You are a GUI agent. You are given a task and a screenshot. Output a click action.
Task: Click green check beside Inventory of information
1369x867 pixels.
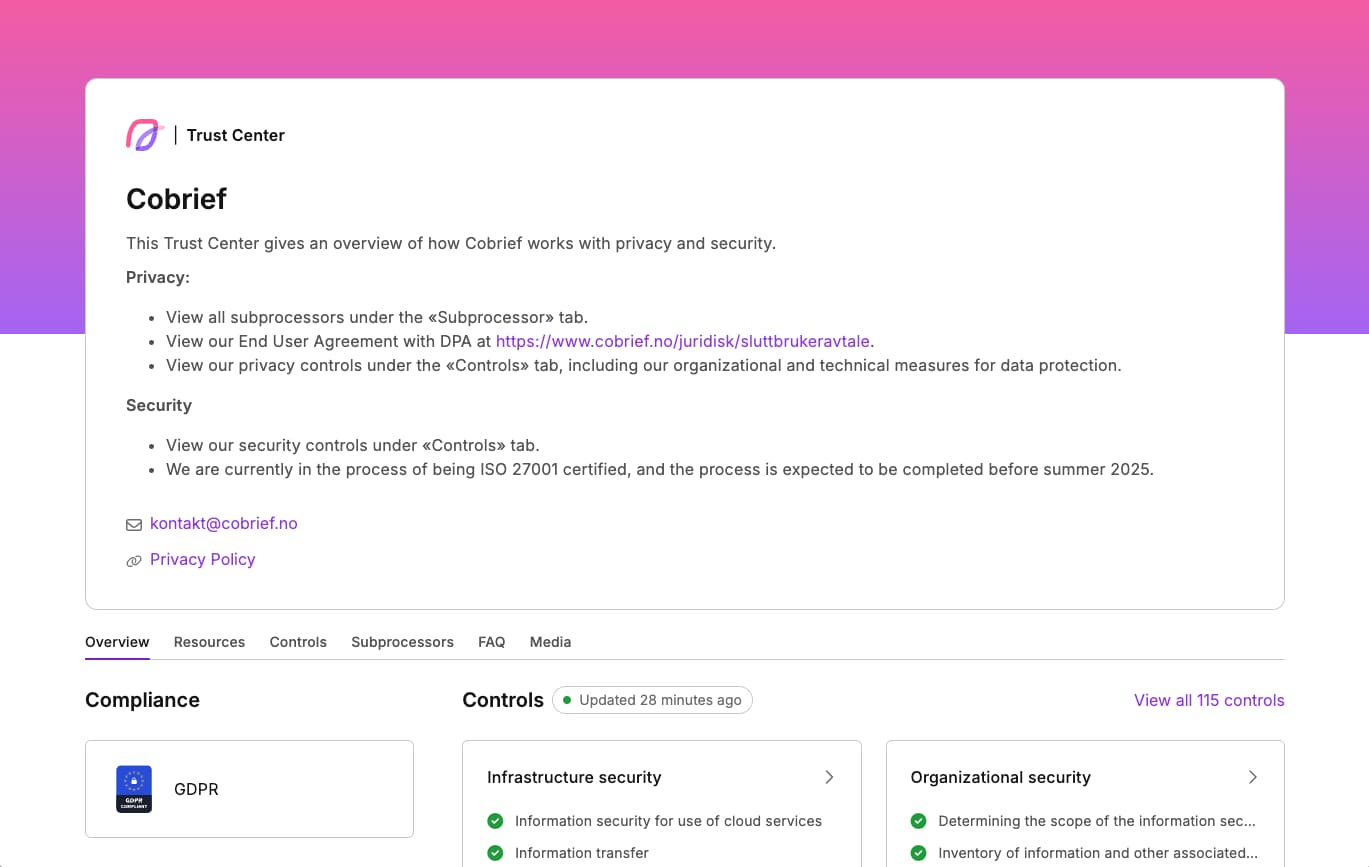click(918, 853)
